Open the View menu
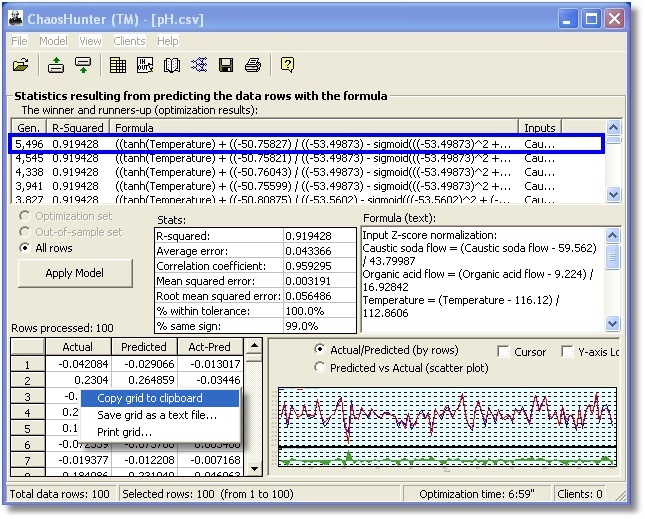Image resolution: width=645 pixels, height=519 pixels. 90,41
